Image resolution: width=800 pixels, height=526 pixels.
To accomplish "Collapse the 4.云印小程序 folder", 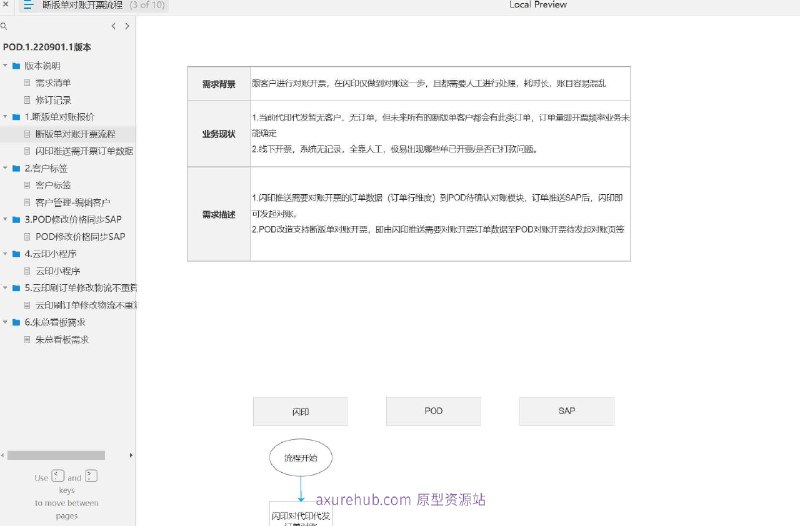I will pyautogui.click(x=5, y=254).
